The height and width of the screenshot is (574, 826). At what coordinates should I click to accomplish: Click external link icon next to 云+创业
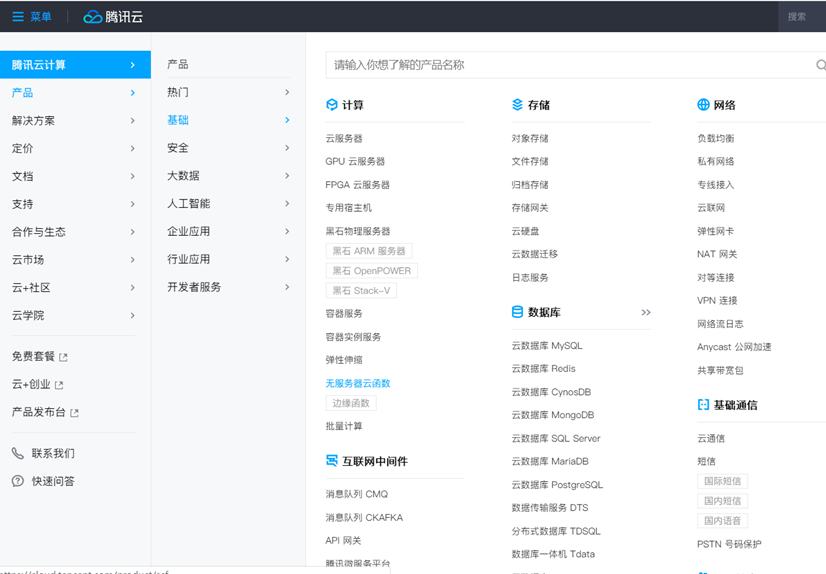click(59, 385)
